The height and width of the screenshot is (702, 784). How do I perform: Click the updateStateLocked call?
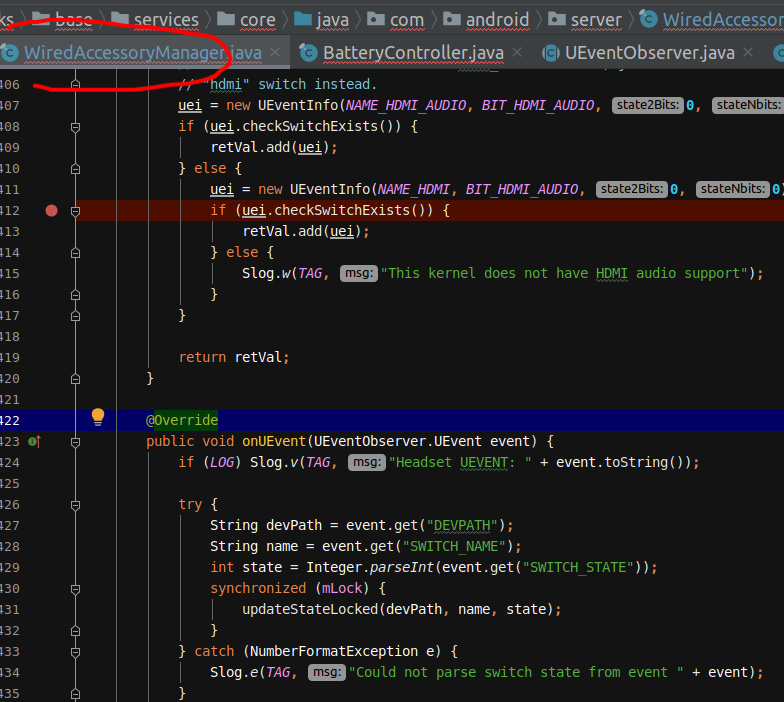pyautogui.click(x=310, y=609)
